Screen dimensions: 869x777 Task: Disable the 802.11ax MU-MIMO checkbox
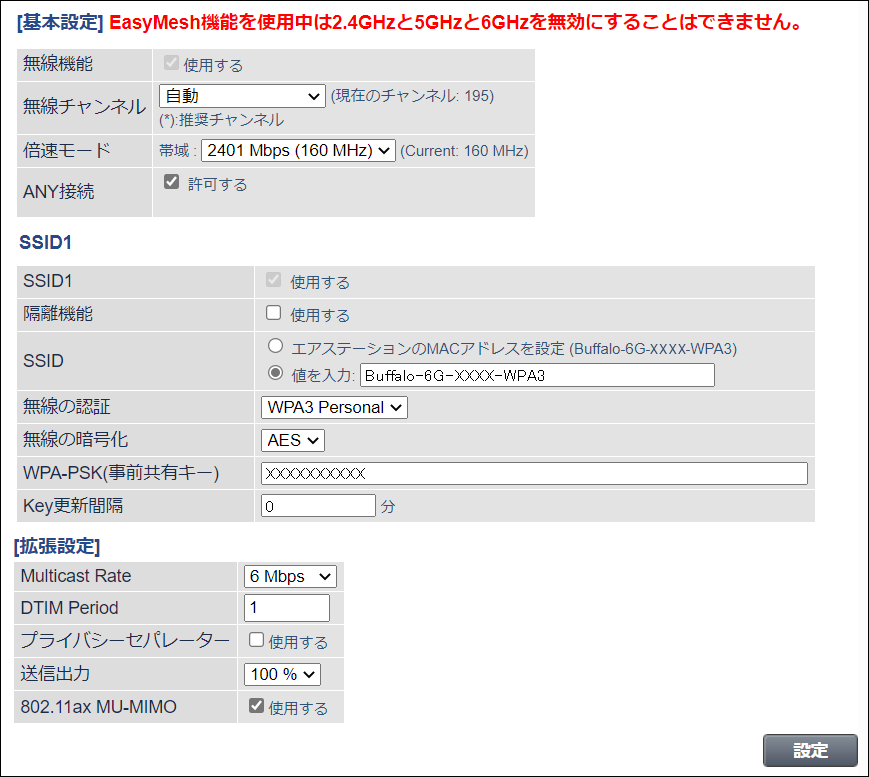click(x=256, y=706)
